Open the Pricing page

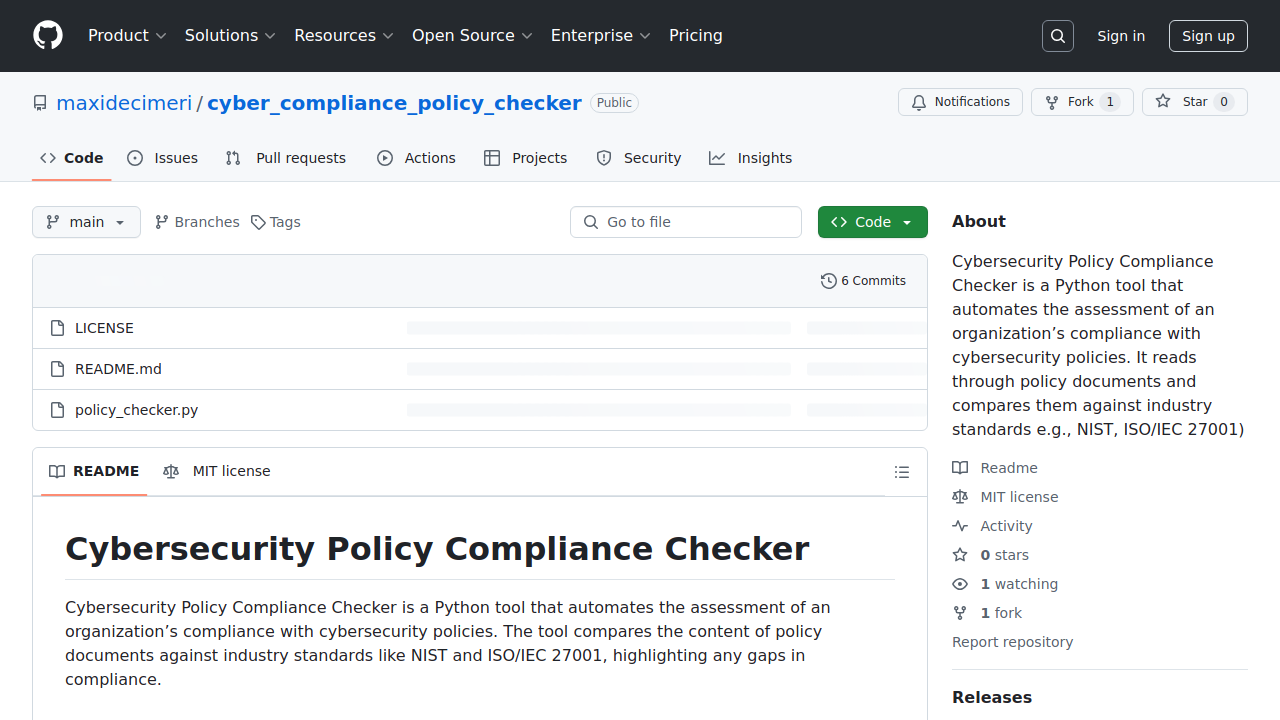click(x=696, y=36)
